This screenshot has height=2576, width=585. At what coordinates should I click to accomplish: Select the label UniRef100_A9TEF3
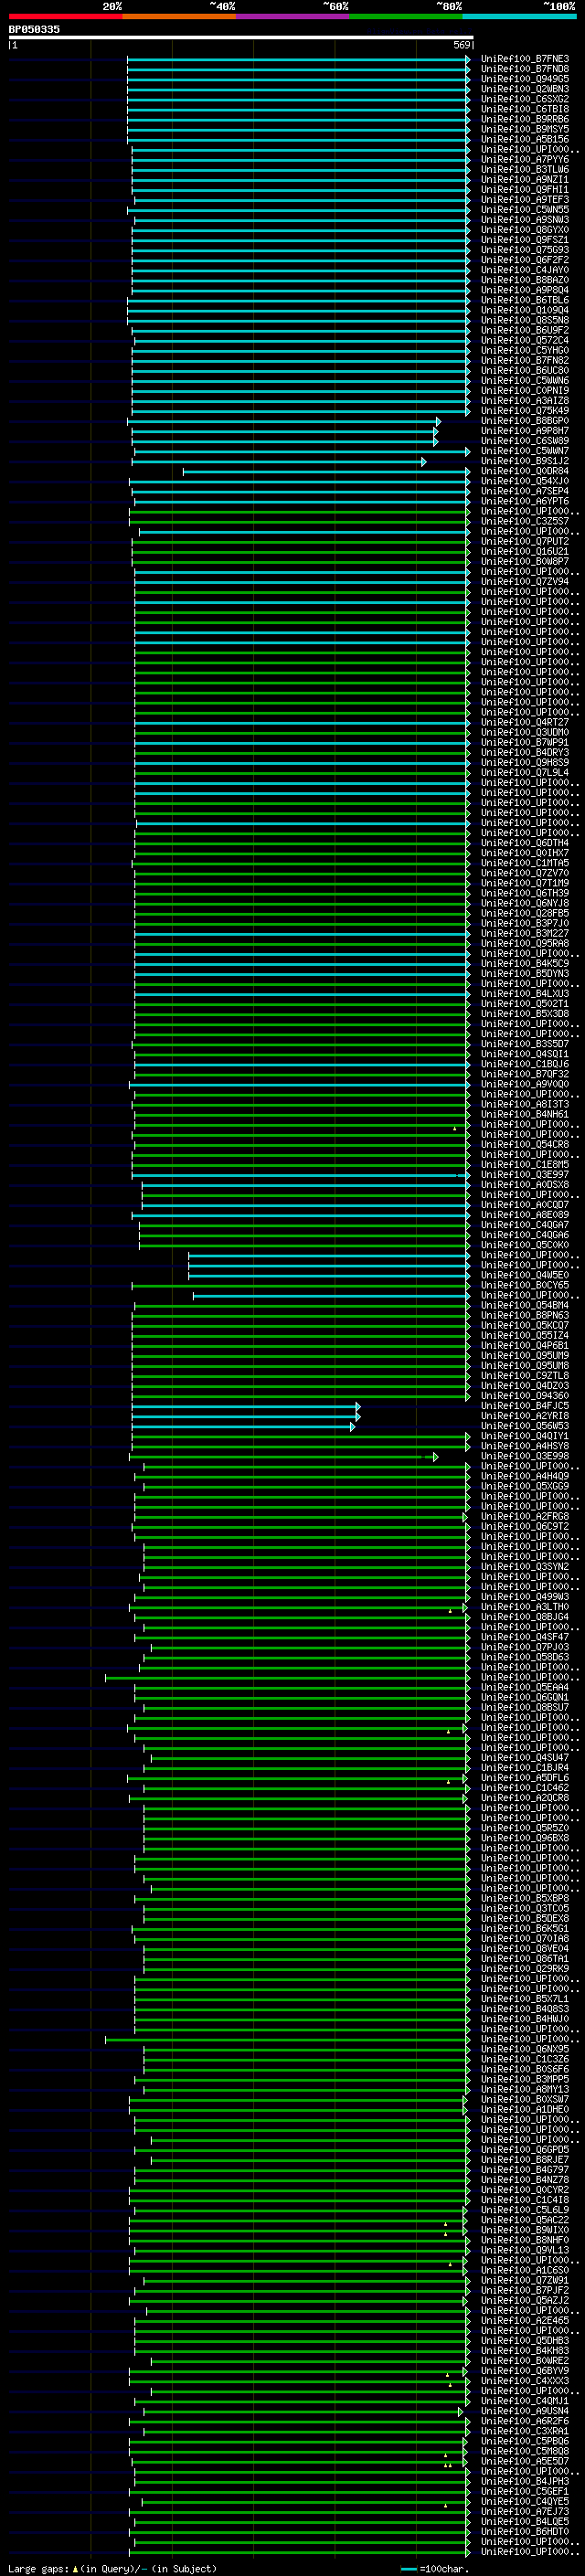pyautogui.click(x=525, y=200)
